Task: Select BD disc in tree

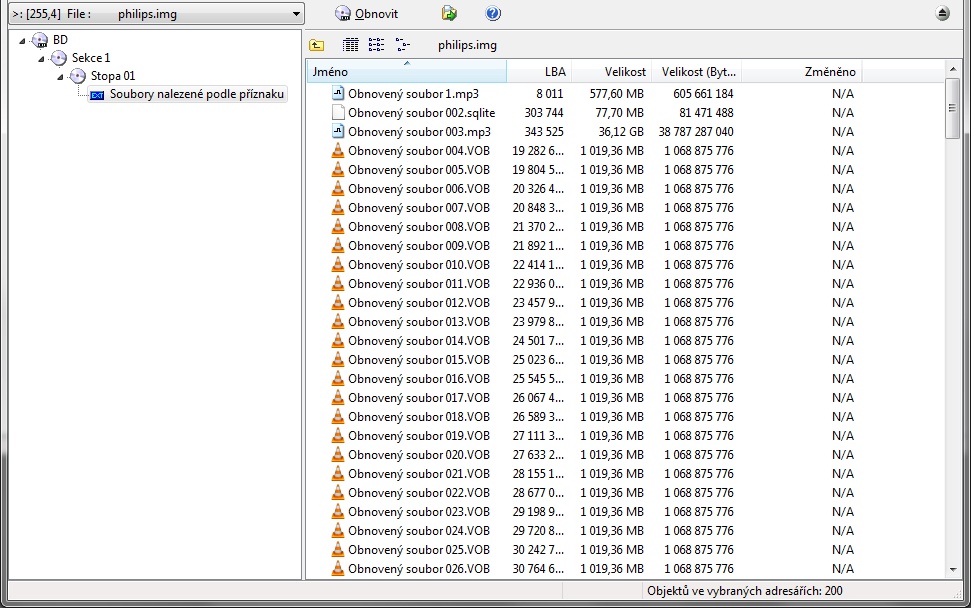Action: point(60,40)
